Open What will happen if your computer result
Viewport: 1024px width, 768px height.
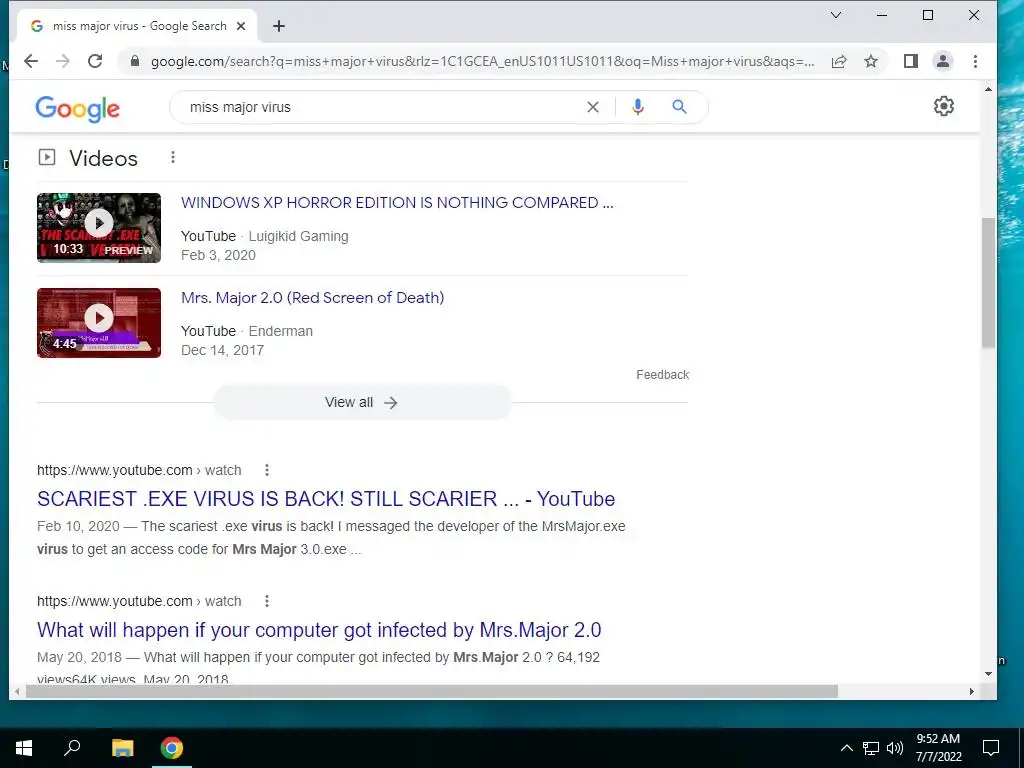click(319, 630)
